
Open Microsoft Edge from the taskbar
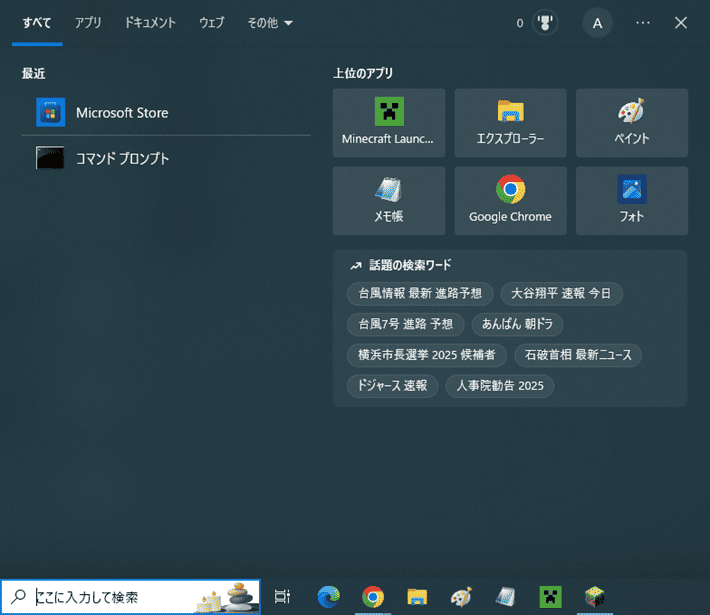tap(329, 597)
